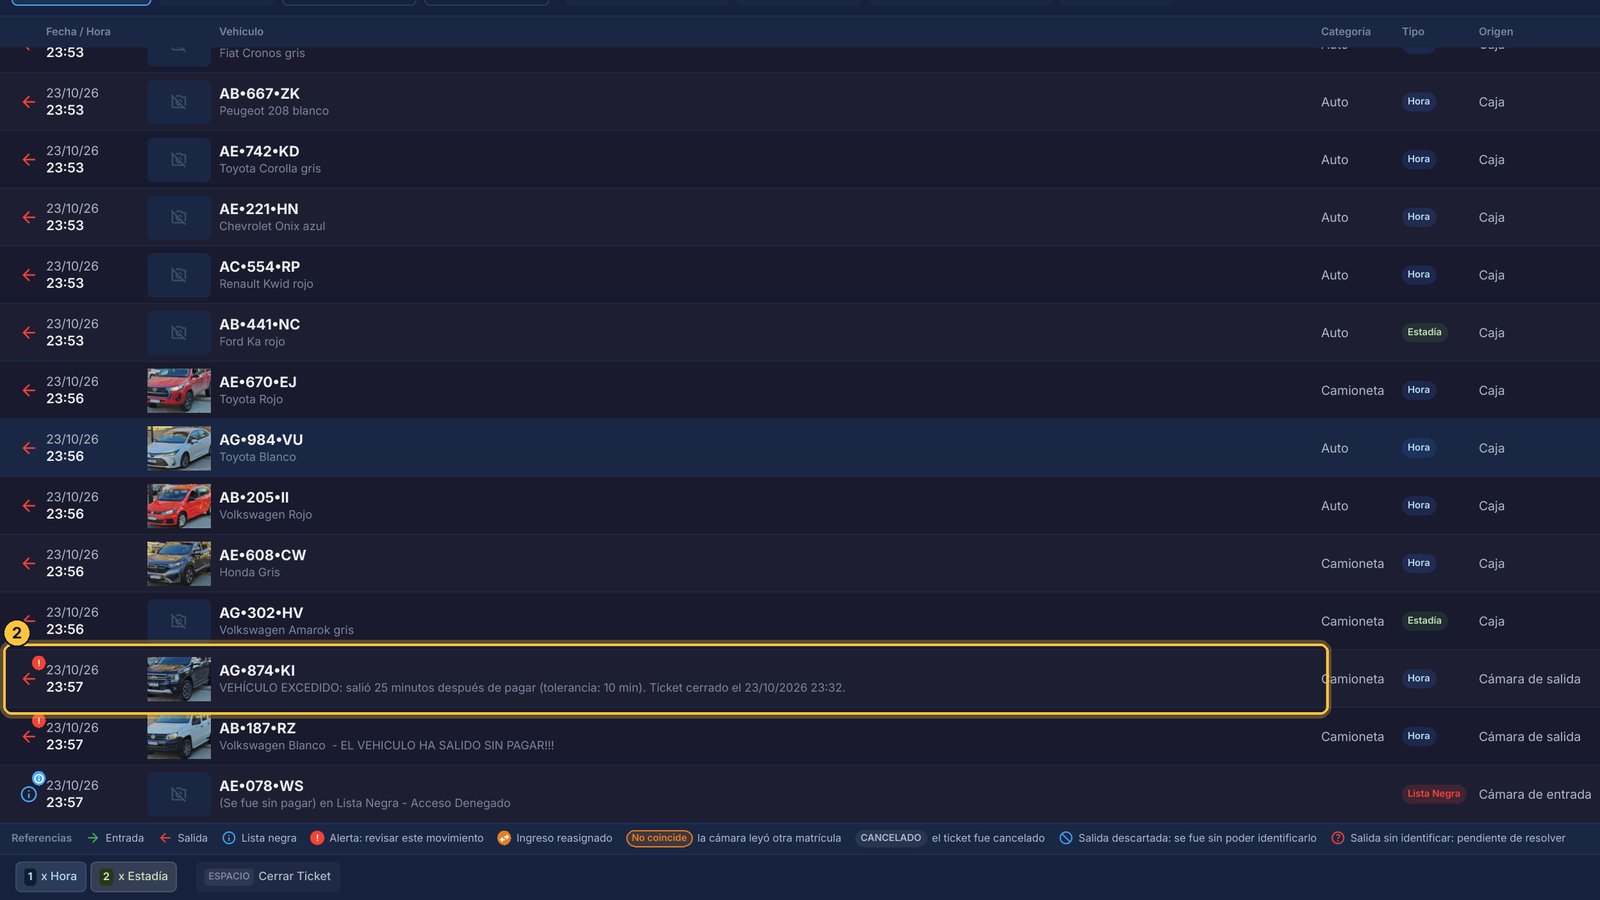Click the 'Cámara de entrada' origin for AE•078•WS
This screenshot has width=1600, height=900.
pyautogui.click(x=1535, y=795)
